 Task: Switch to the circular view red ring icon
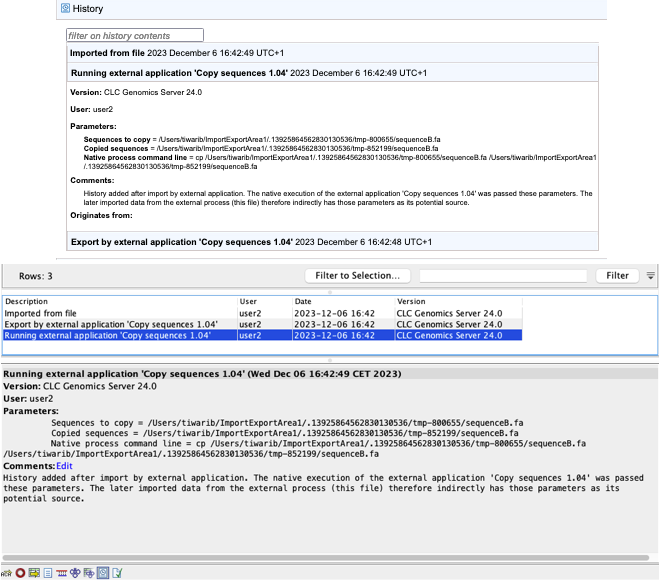pos(20,573)
